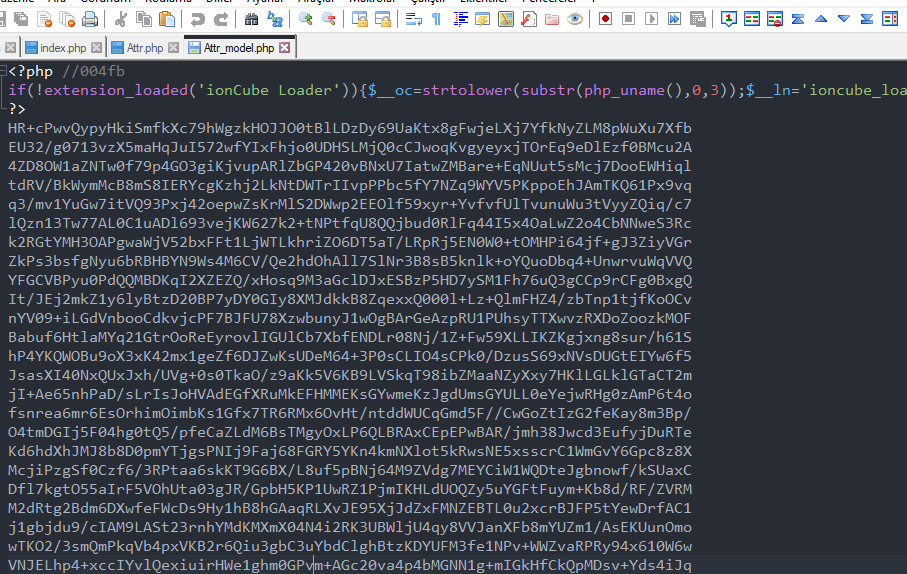The width and height of the screenshot is (907, 574).
Task: Click the line starting YFGCVBPyu0PdQQ
Action: (x=350, y=280)
